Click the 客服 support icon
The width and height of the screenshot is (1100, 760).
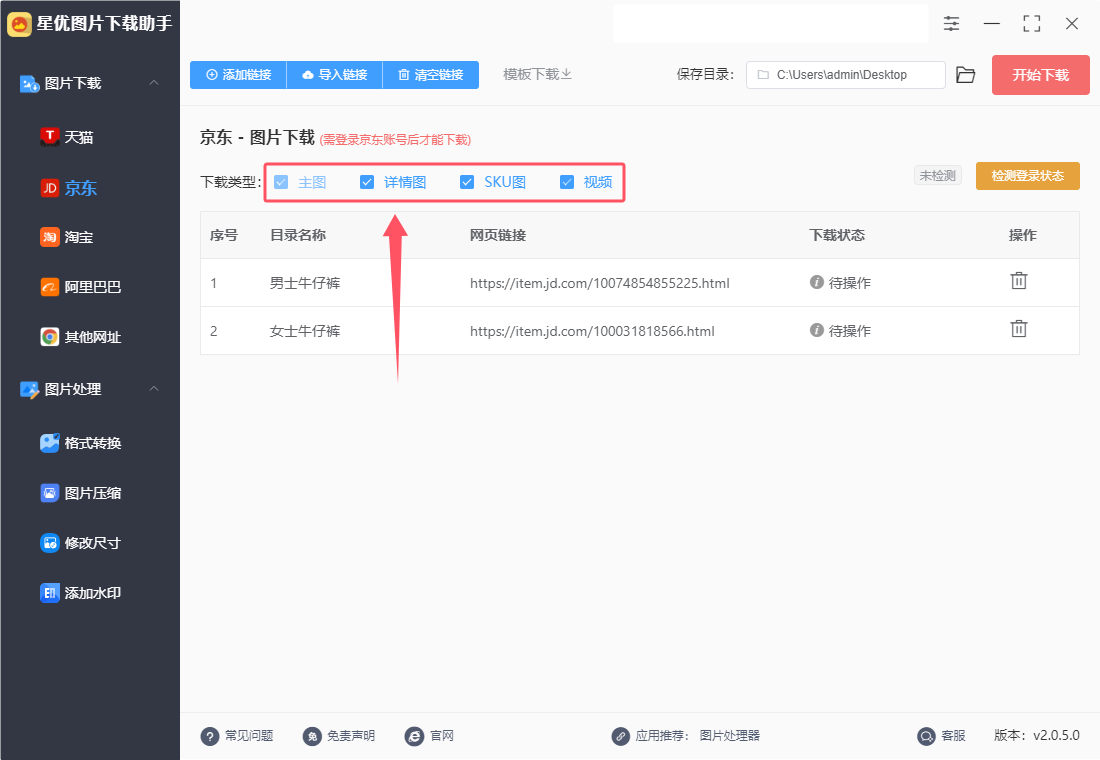pyautogui.click(x=926, y=736)
